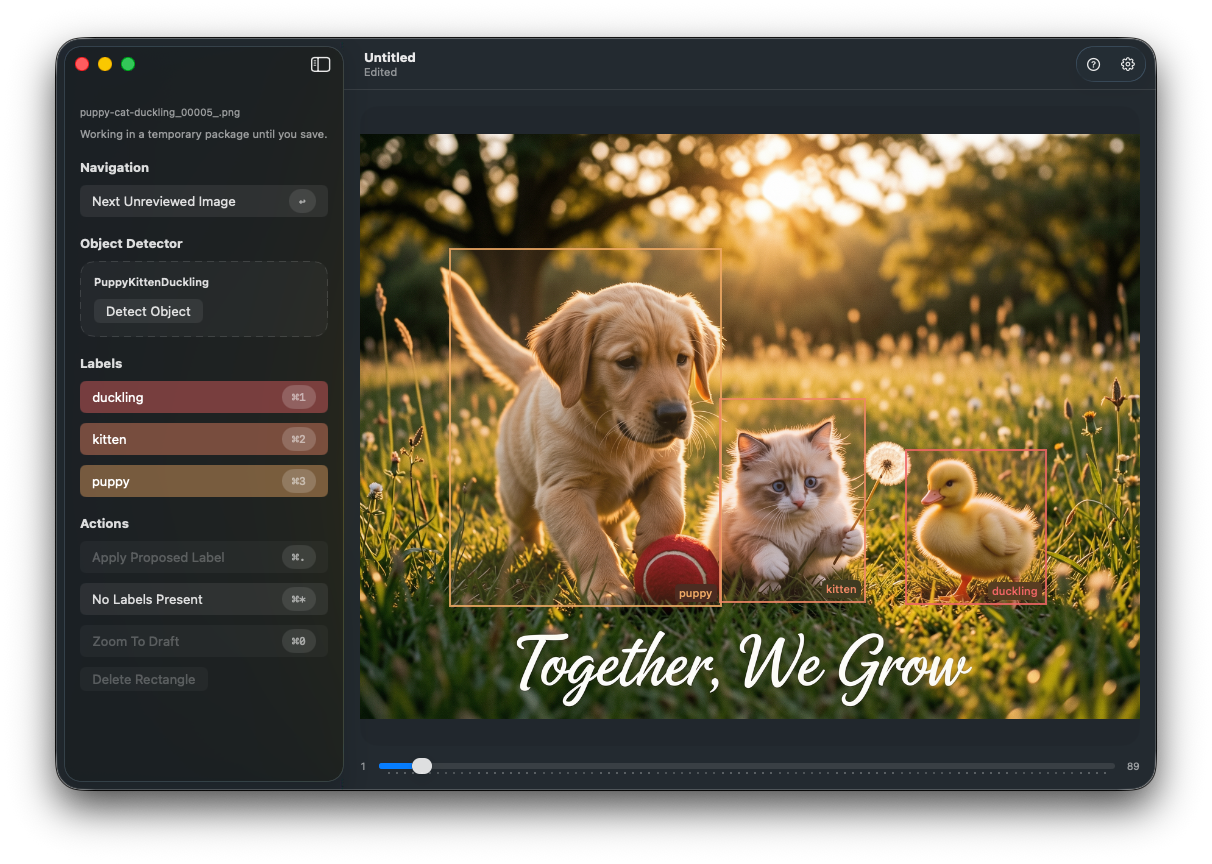The width and height of the screenshot is (1212, 864).
Task: Go to Next Unreviewed Image
Action: tap(164, 201)
